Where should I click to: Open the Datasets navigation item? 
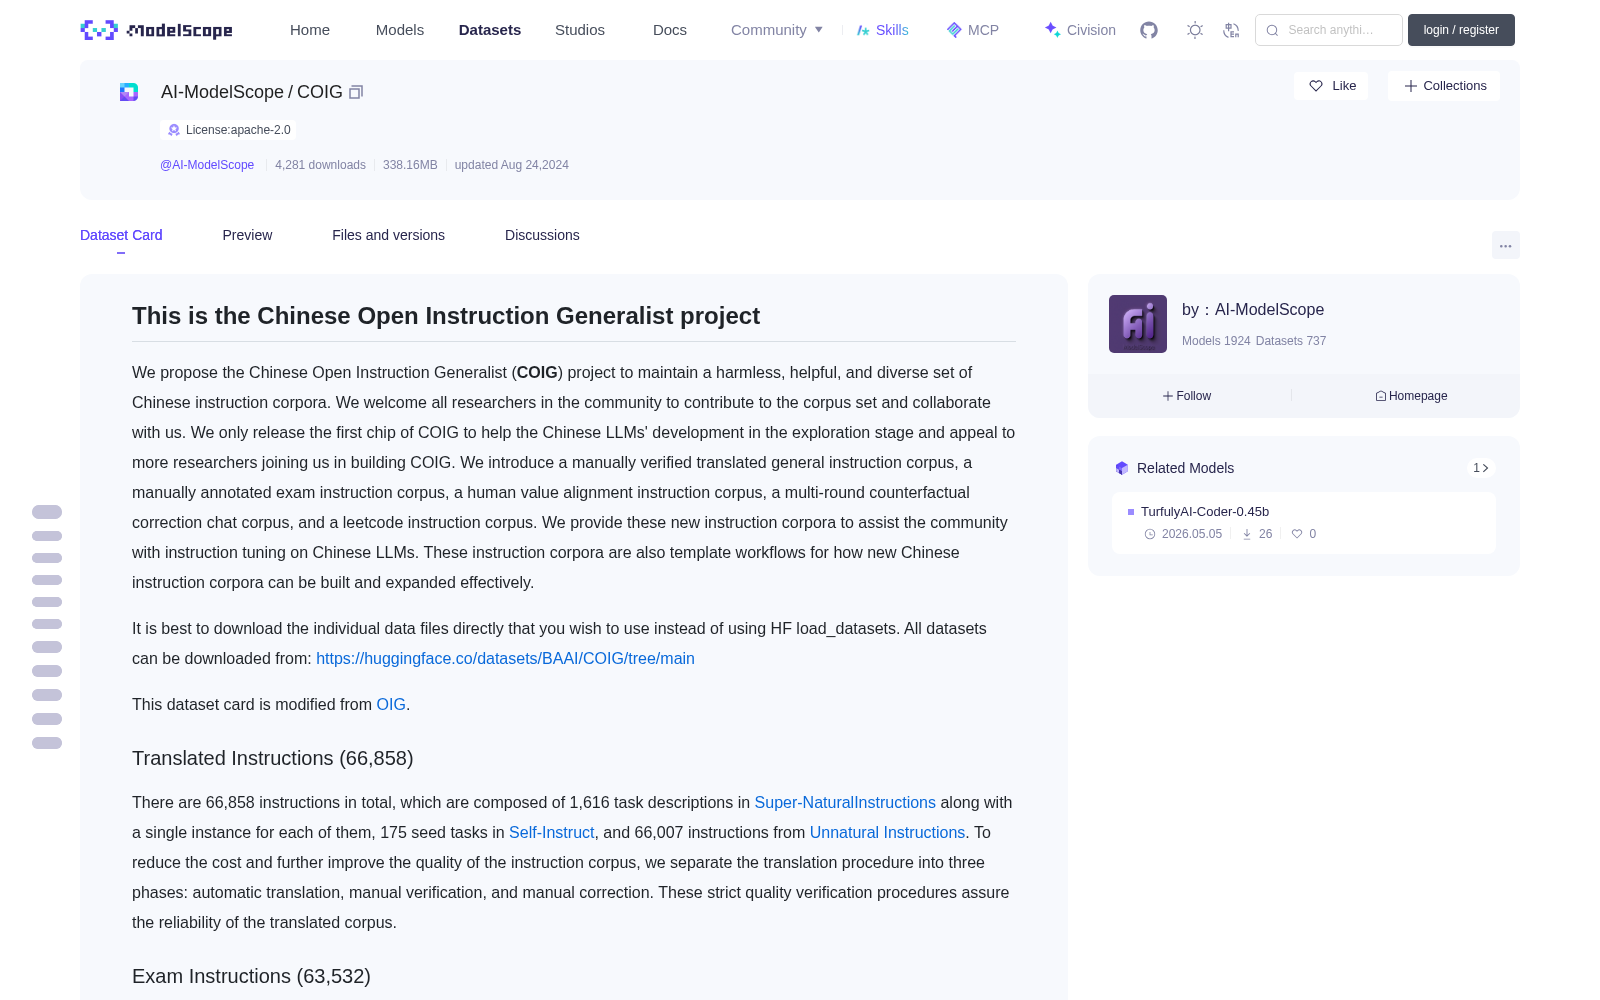[x=490, y=30]
